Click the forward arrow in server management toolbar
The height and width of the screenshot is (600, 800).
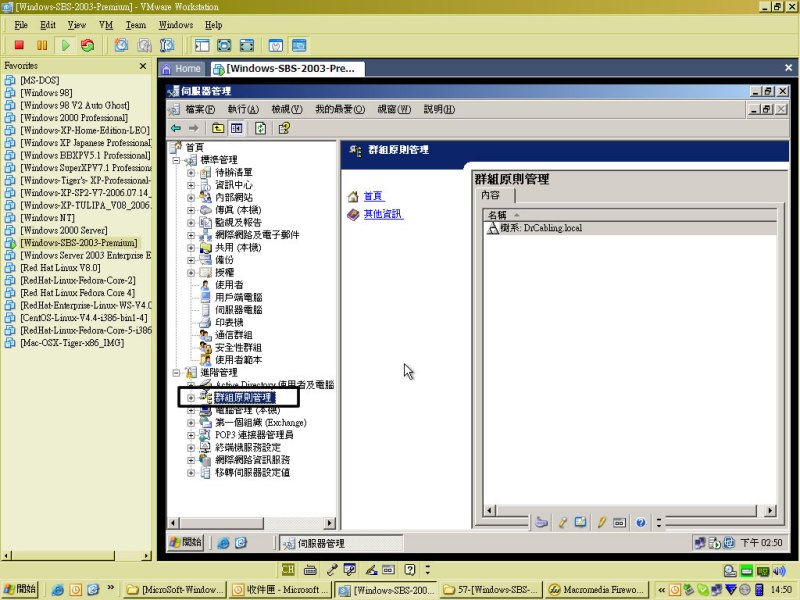click(193, 128)
